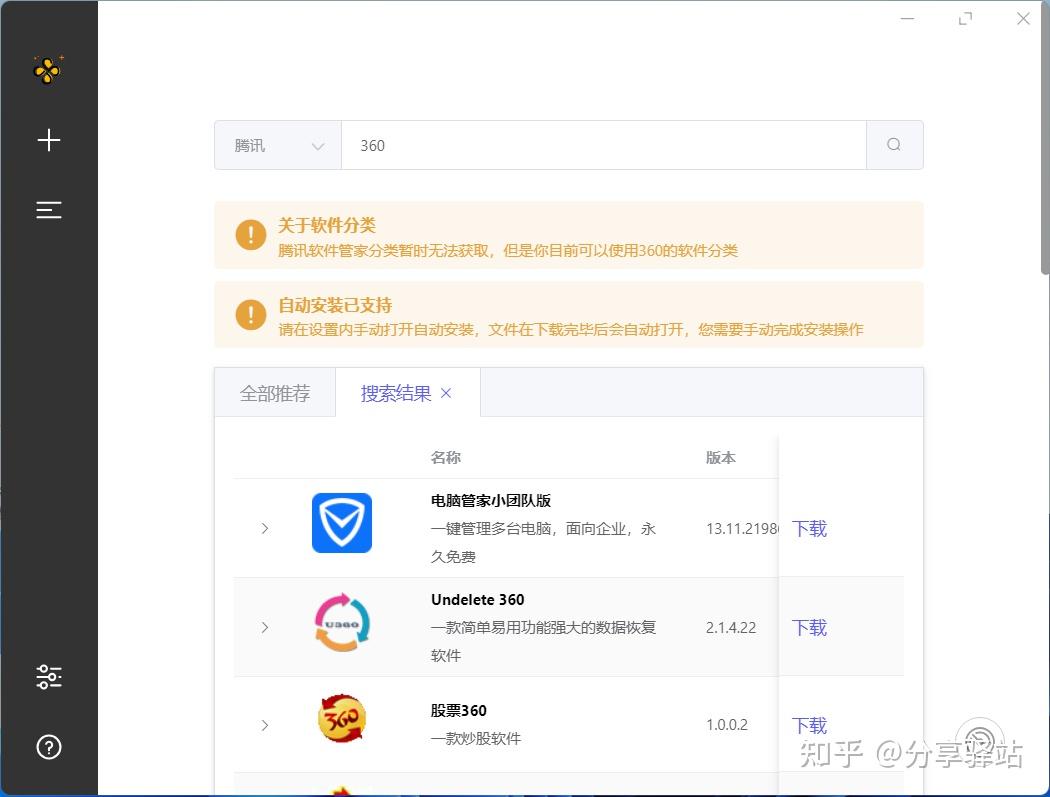Viewport: 1050px width, 797px height.
Task: Click the 电脑管家小团队版 shield icon
Action: click(342, 523)
